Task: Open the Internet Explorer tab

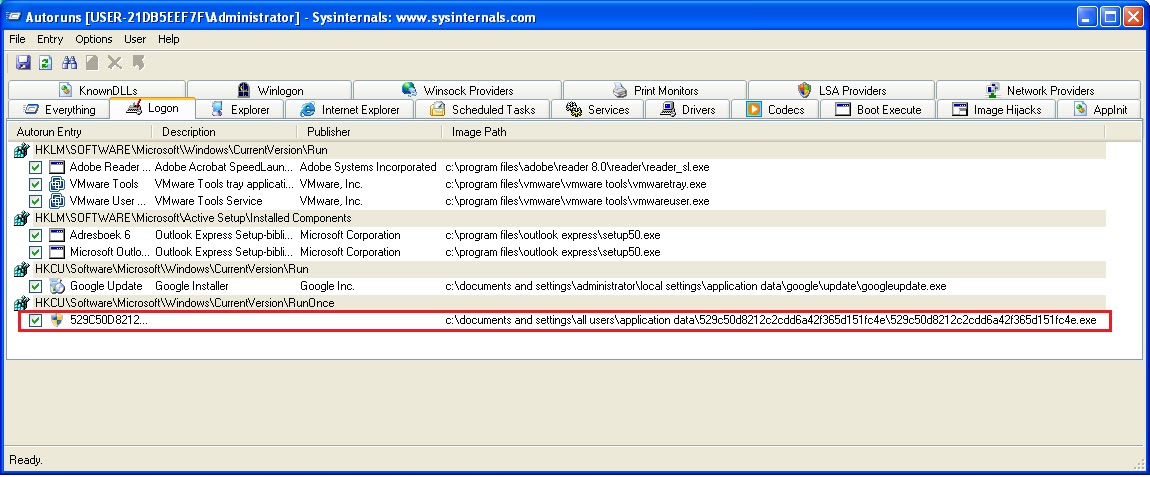Action: click(349, 109)
